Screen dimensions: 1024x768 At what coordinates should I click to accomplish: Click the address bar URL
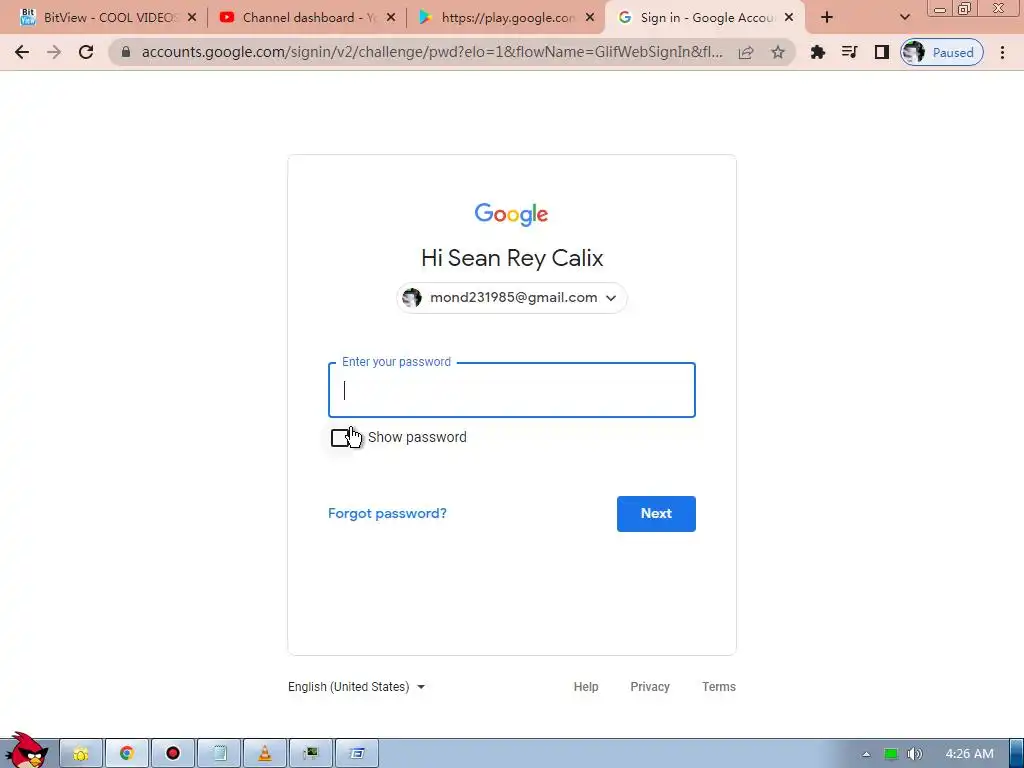[x=432, y=52]
